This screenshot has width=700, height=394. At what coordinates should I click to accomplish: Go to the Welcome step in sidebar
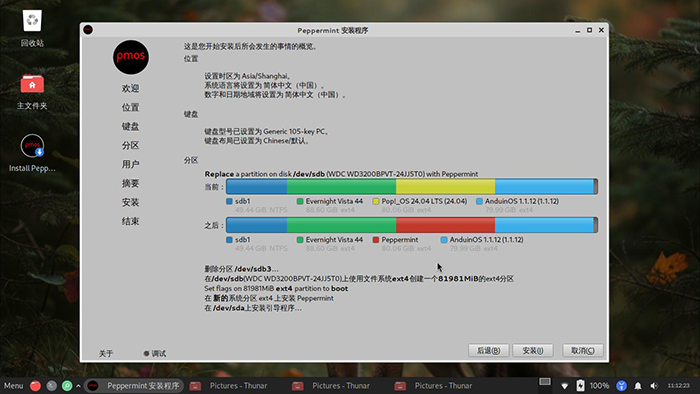tap(130, 88)
